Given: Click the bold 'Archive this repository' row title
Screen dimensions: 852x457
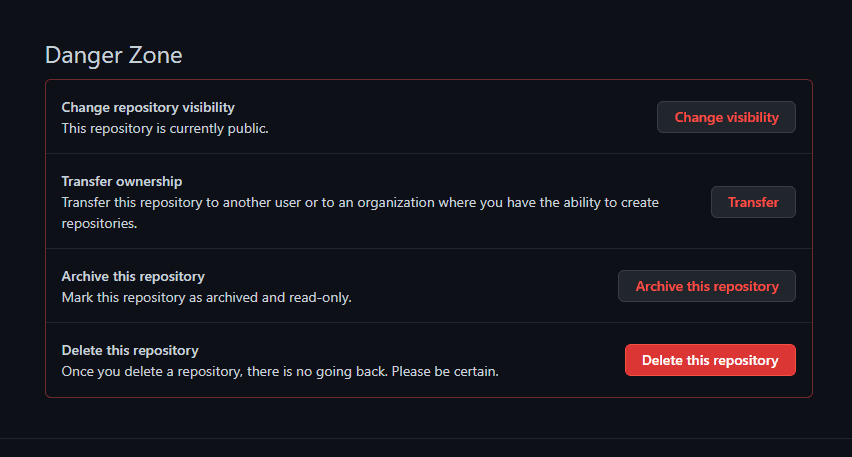Looking at the screenshot, I should [x=133, y=276].
